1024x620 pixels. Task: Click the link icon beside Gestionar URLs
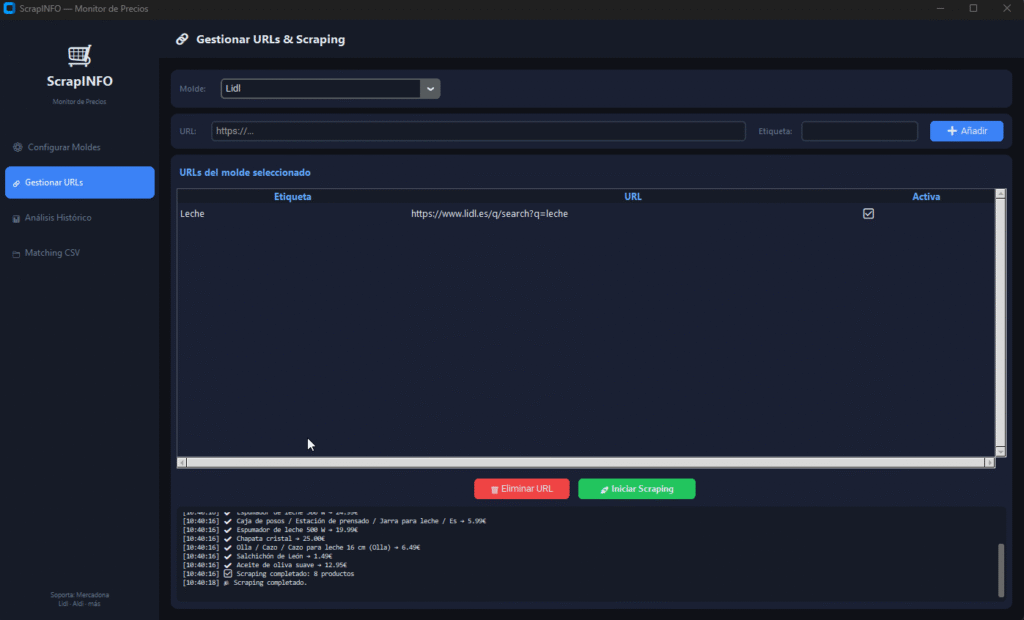16,183
